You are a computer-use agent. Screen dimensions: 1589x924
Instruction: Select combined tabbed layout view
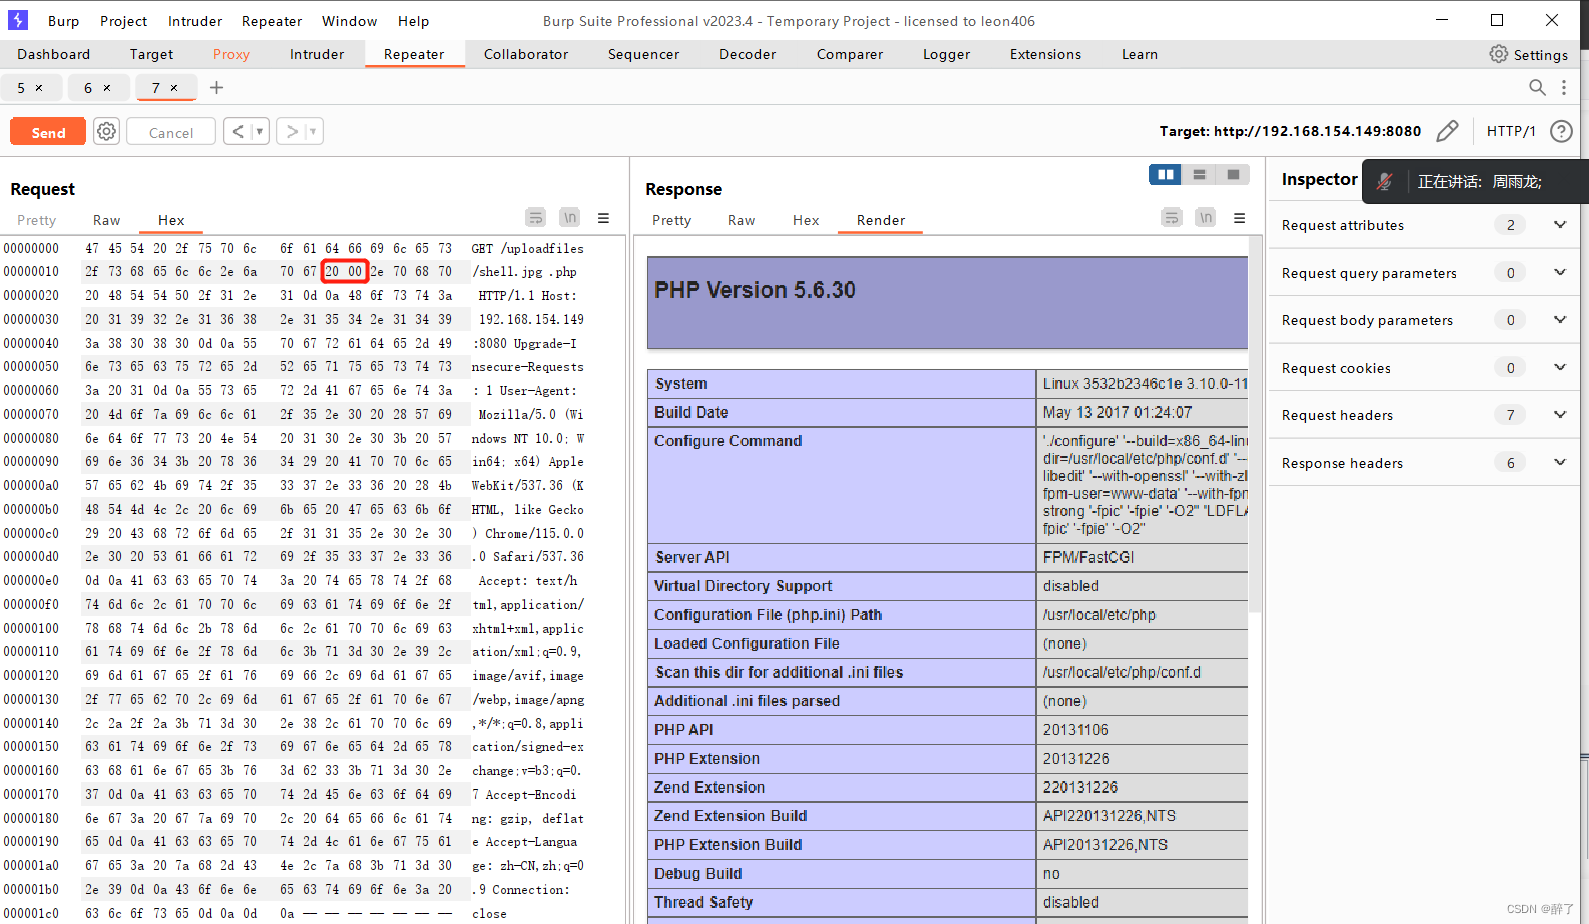[x=1233, y=175]
